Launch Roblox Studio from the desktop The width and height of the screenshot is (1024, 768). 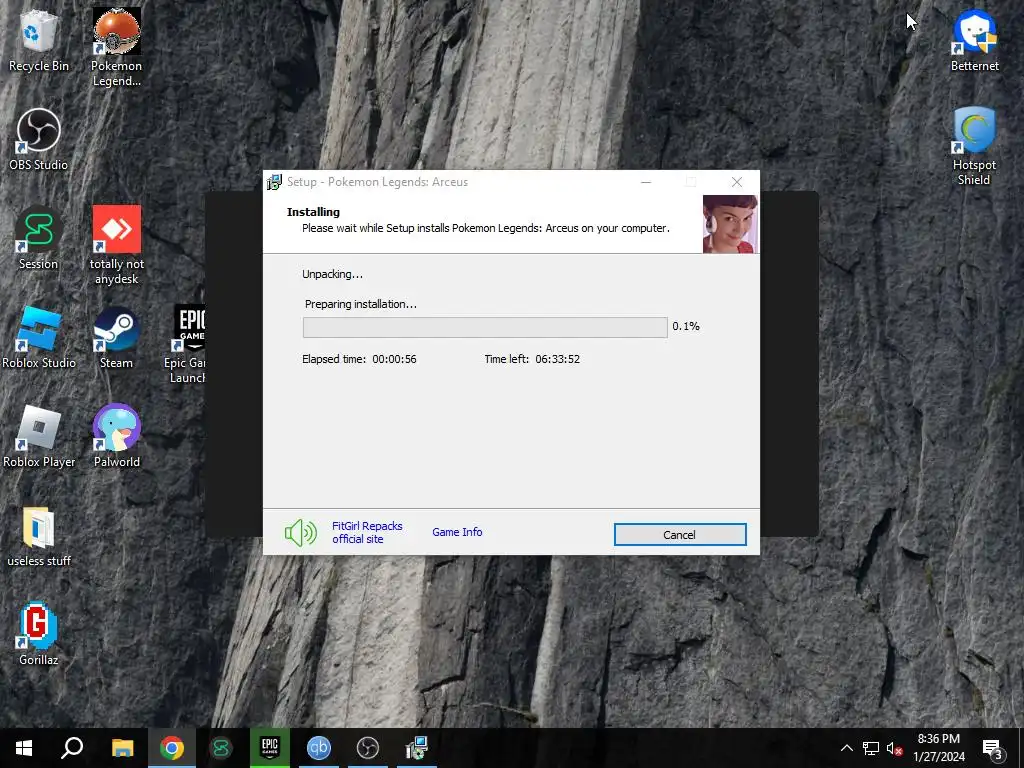click(x=39, y=338)
